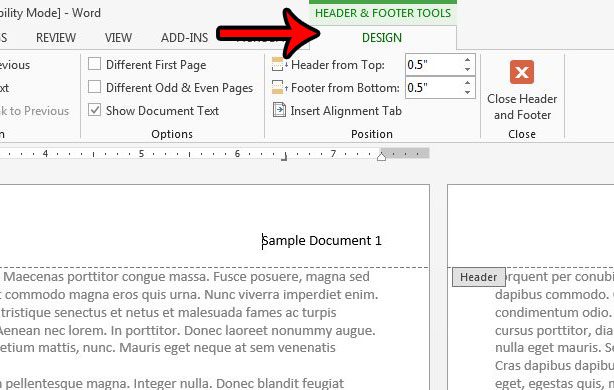Increase Header from Top value with up arrow

coord(468,60)
